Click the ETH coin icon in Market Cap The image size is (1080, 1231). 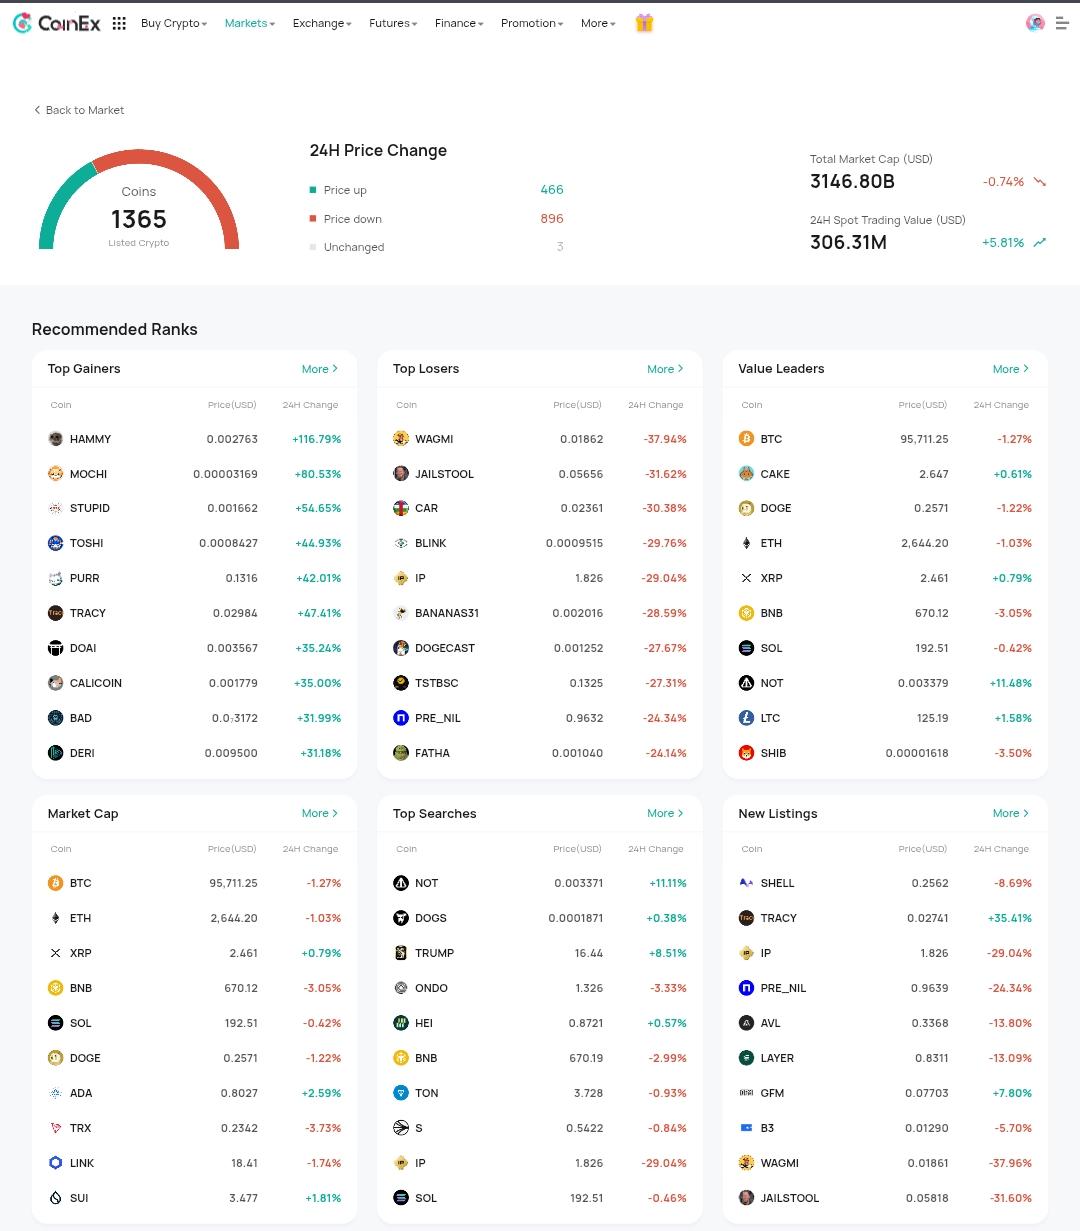[56, 918]
